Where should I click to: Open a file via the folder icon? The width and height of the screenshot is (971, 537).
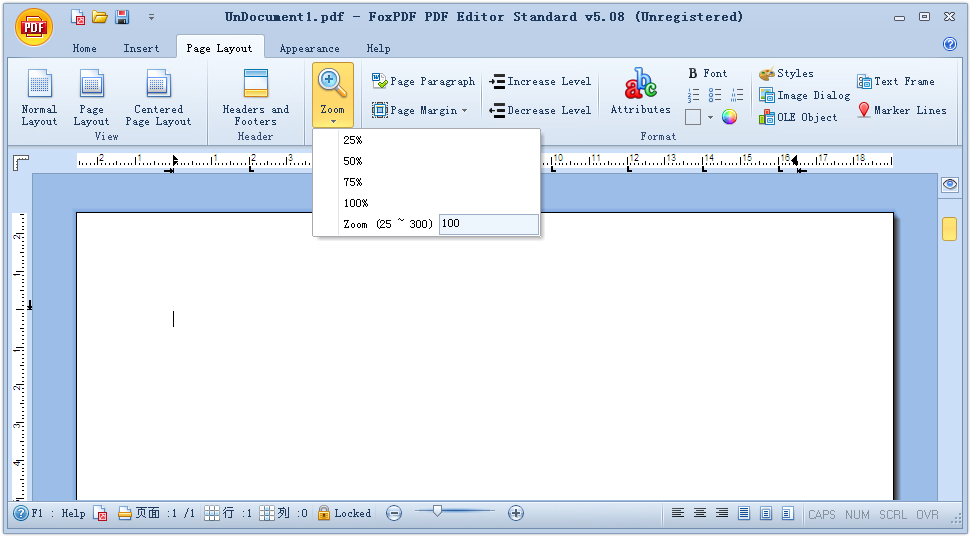click(x=100, y=17)
